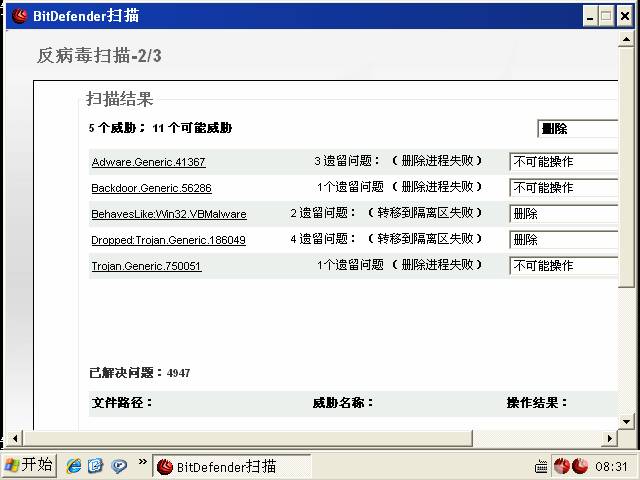
Task: Click the 威胁名称 column header
Action: point(343,403)
